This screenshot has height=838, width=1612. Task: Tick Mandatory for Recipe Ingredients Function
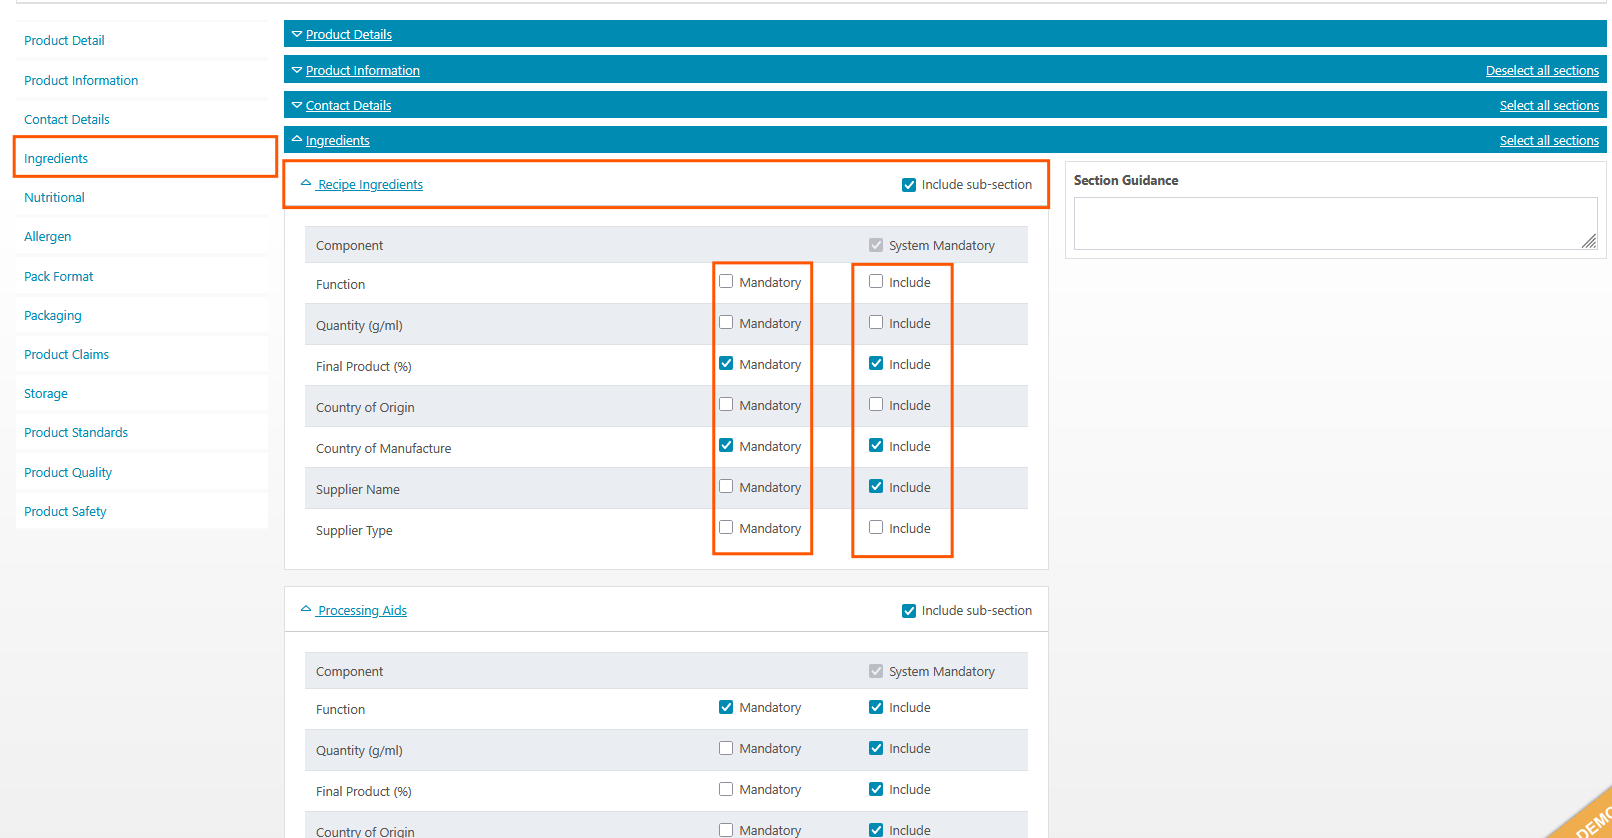726,282
